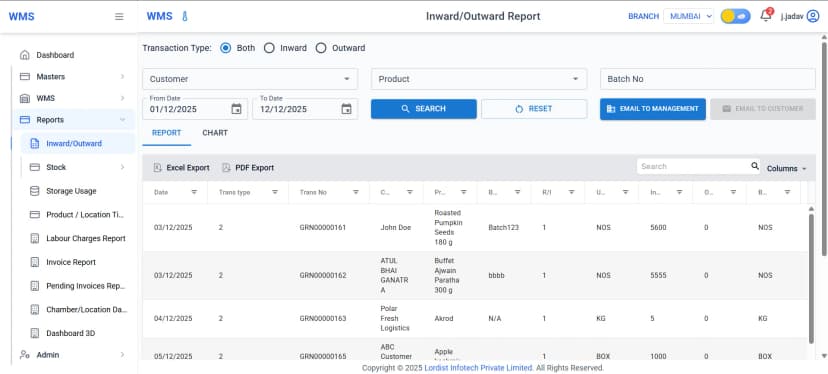Screen dimensions: 828x374
Task: Open filter menu on the In... inward column
Action: click(680, 192)
